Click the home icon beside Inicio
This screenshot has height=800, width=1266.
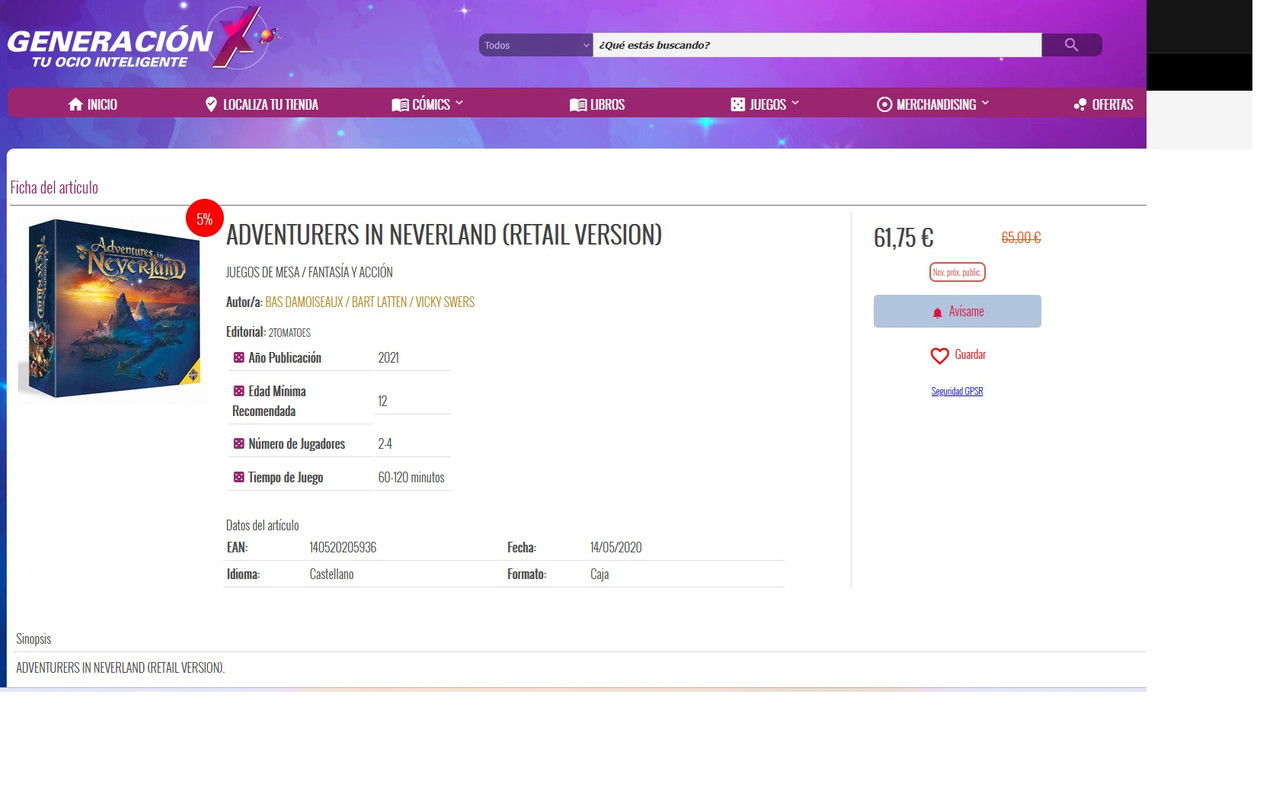75,104
